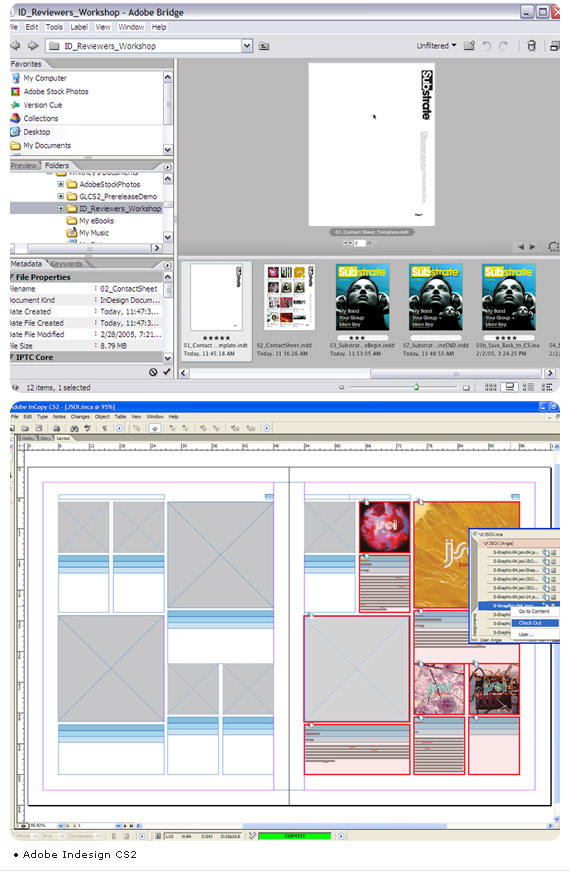The width and height of the screenshot is (570, 879).
Task: Click the '12 items, 1 selected' status text
Action: [58, 387]
